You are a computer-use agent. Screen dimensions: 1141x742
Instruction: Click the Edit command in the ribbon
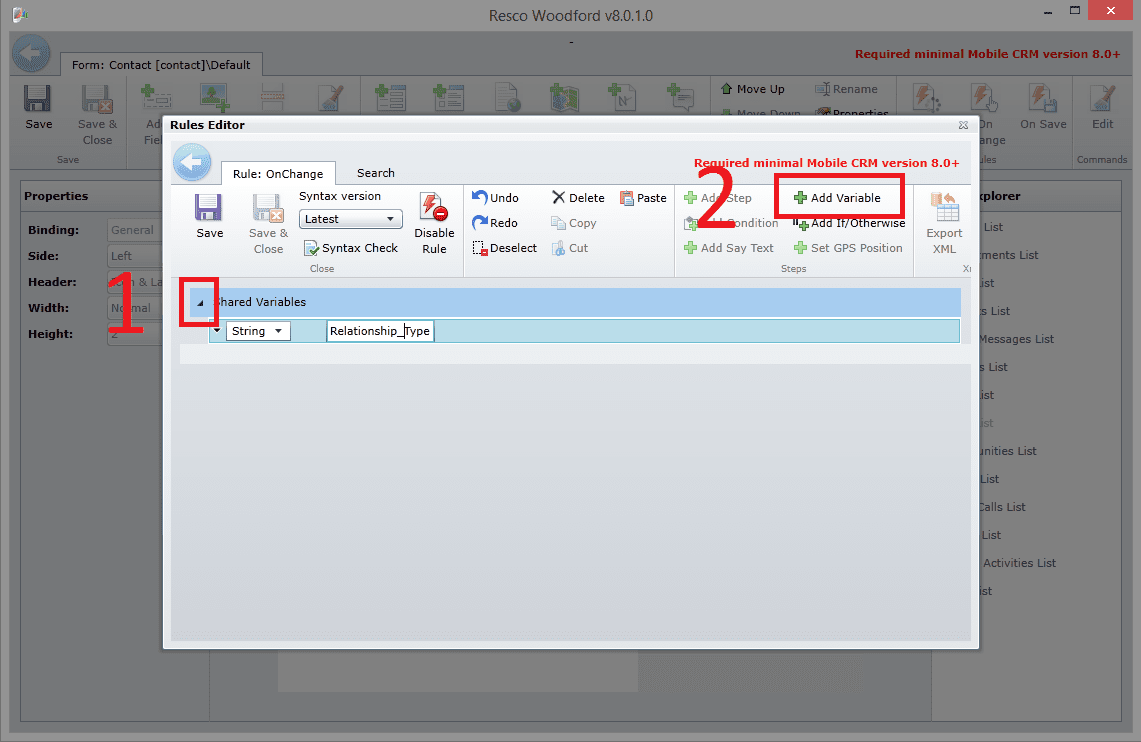click(x=1102, y=107)
